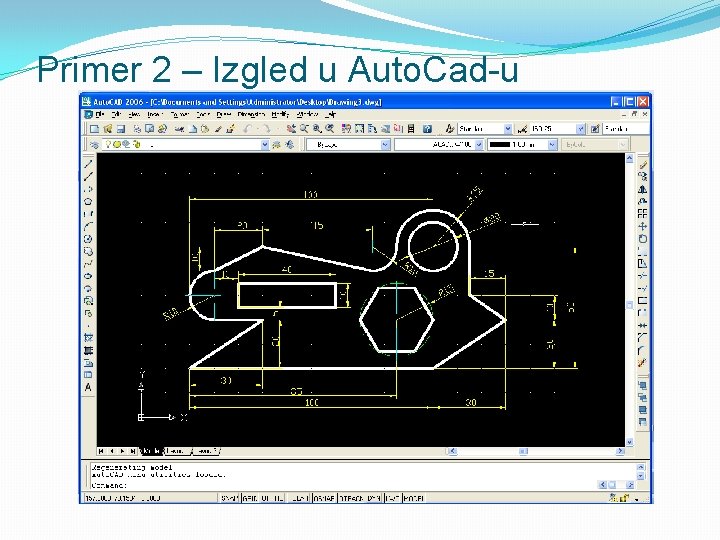
Task: Expand the lineweight control dropdown
Action: click(x=552, y=145)
